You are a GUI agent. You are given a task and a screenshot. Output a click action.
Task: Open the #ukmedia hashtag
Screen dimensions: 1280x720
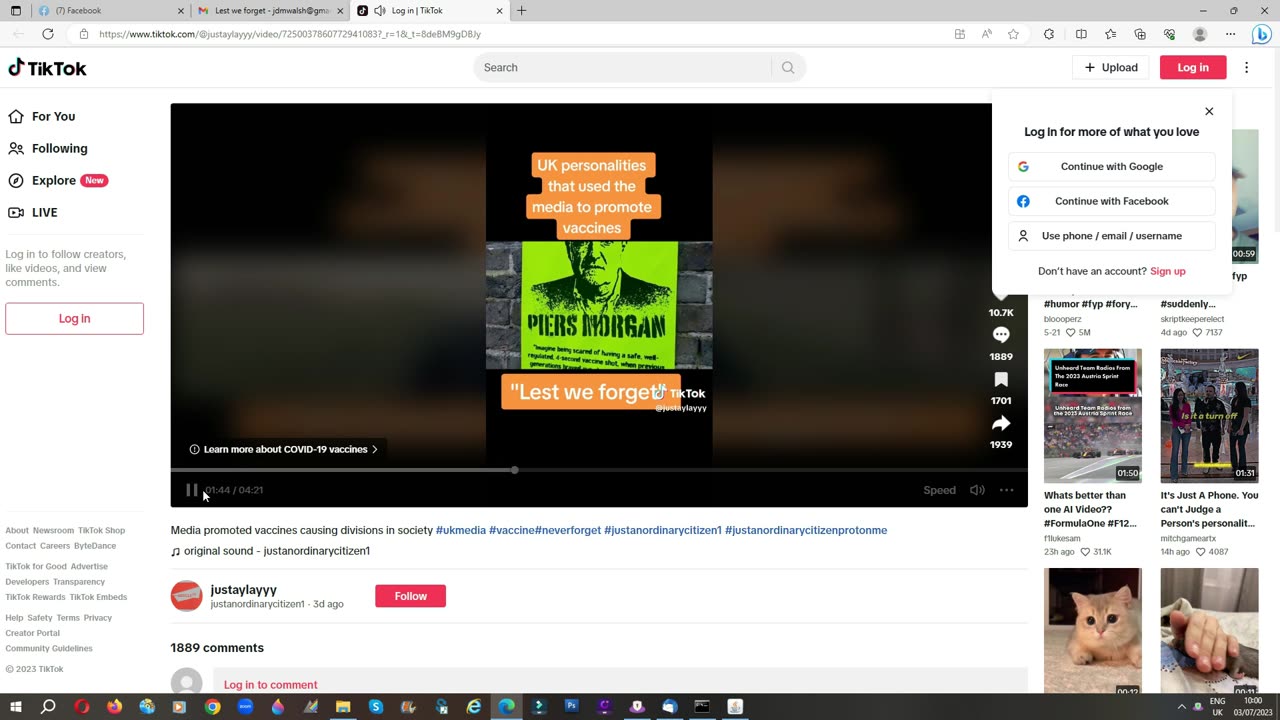[461, 530]
